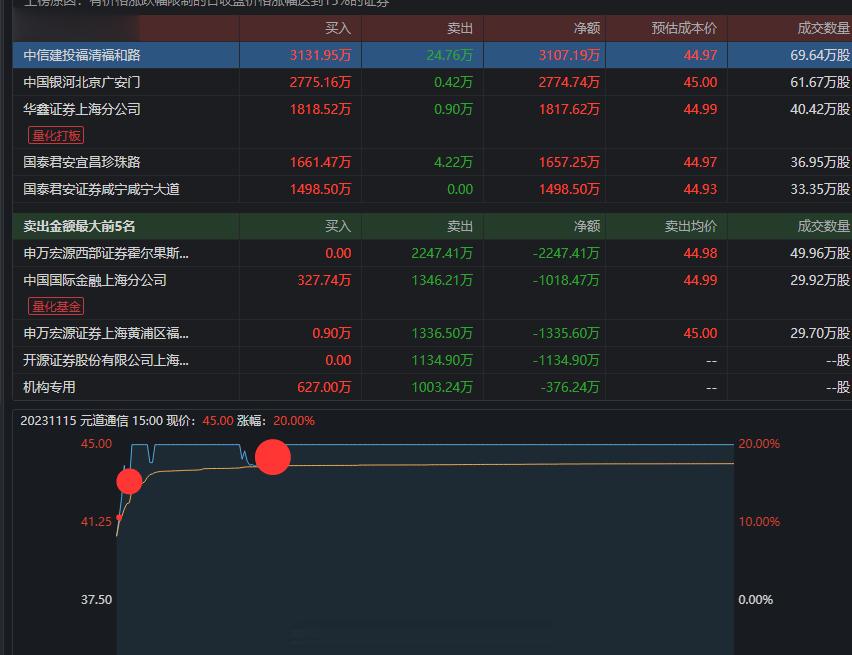
Task: Click the 69.64万股 volume cell
Action: 820,55
